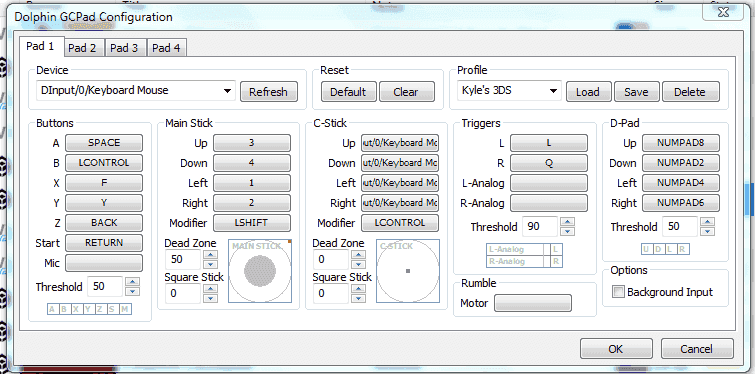This screenshot has height=374, width=755.
Task: Select the Pad 1 tab
Action: [41, 46]
